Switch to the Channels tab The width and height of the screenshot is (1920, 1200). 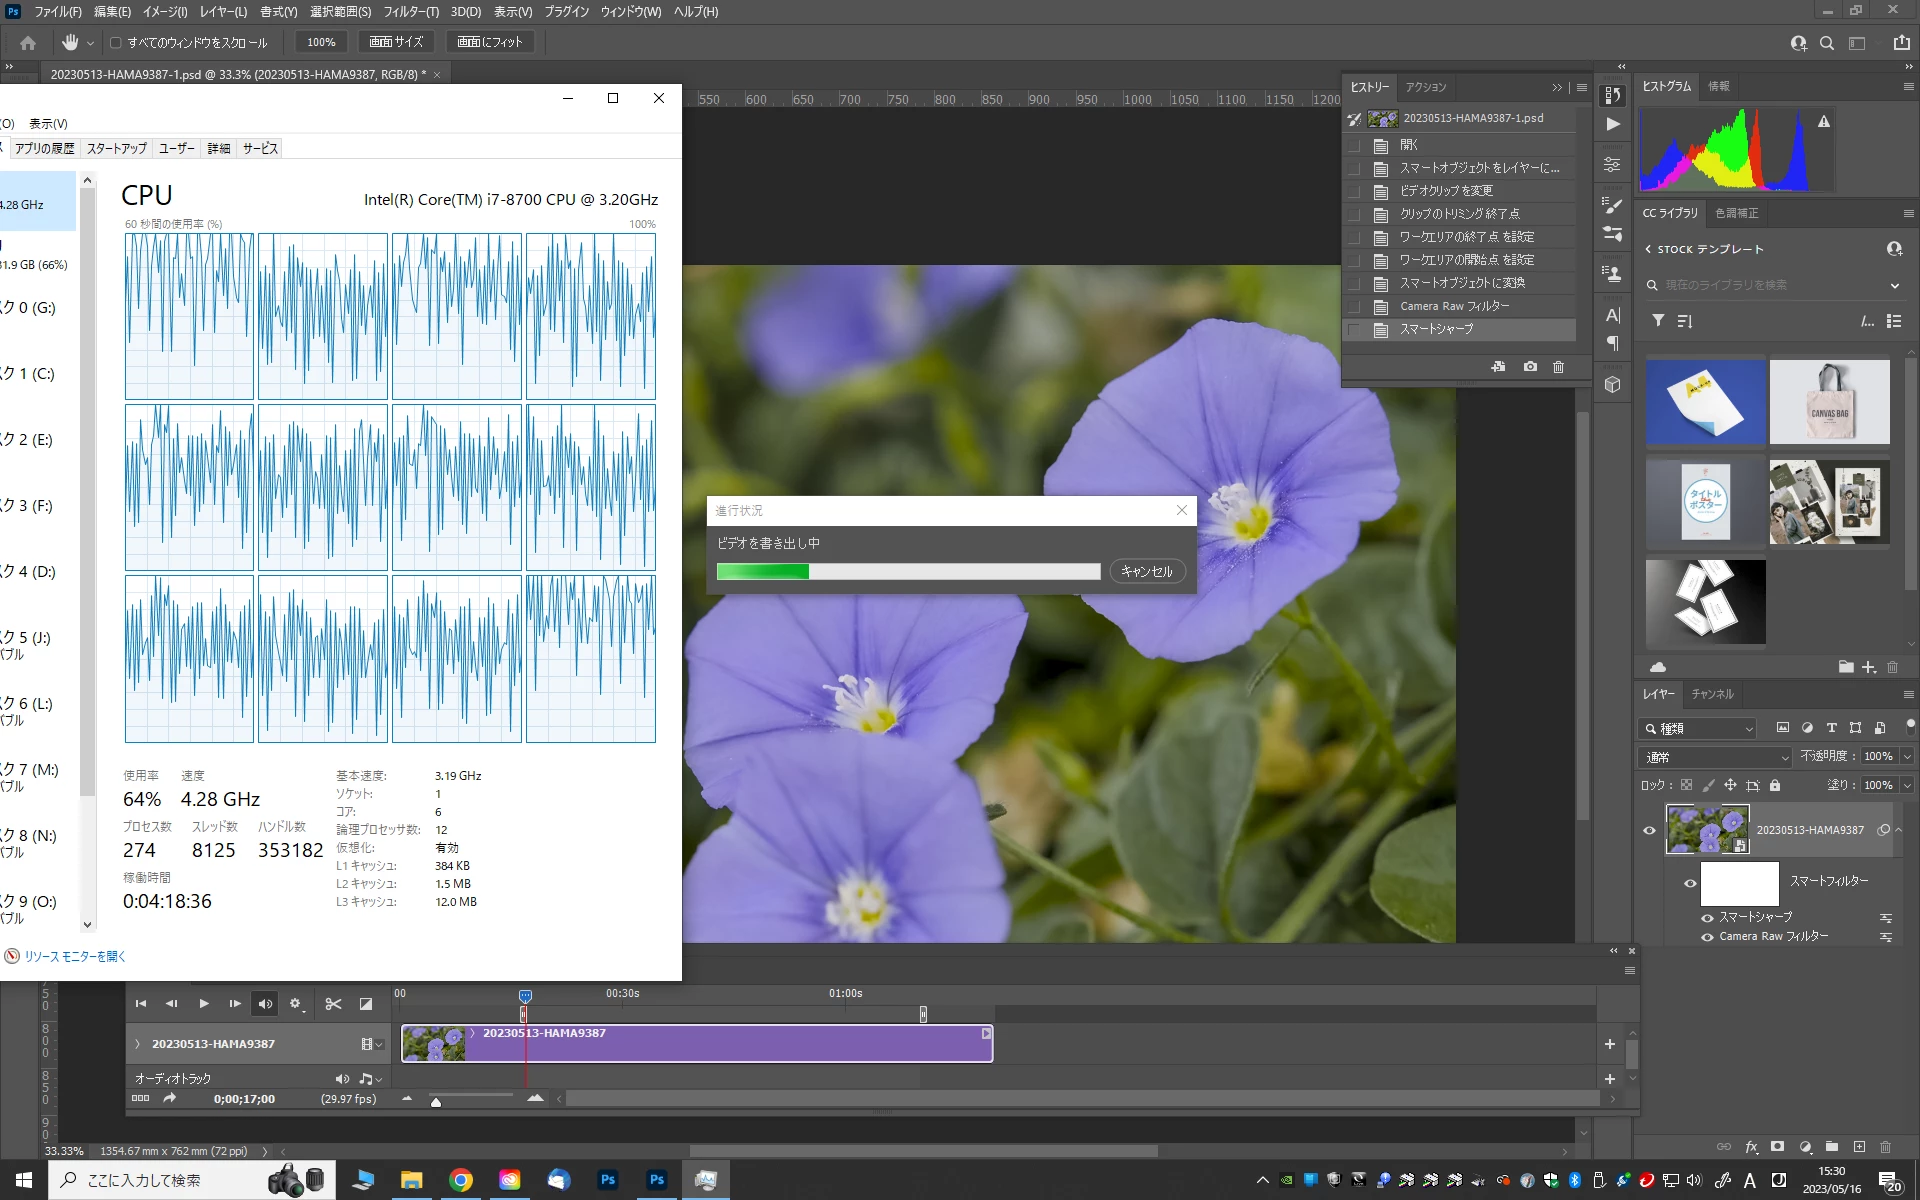1712,694
